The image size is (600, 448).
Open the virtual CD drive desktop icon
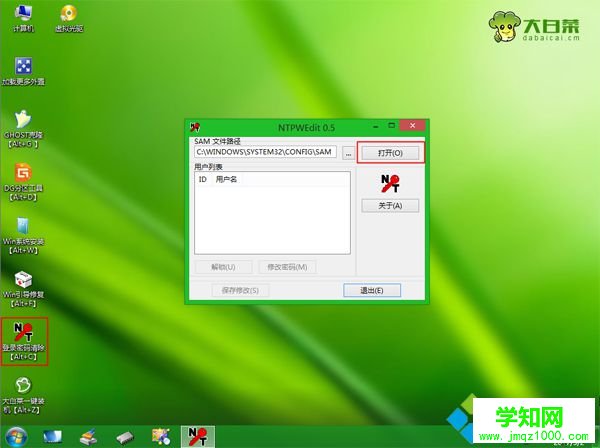(69, 18)
